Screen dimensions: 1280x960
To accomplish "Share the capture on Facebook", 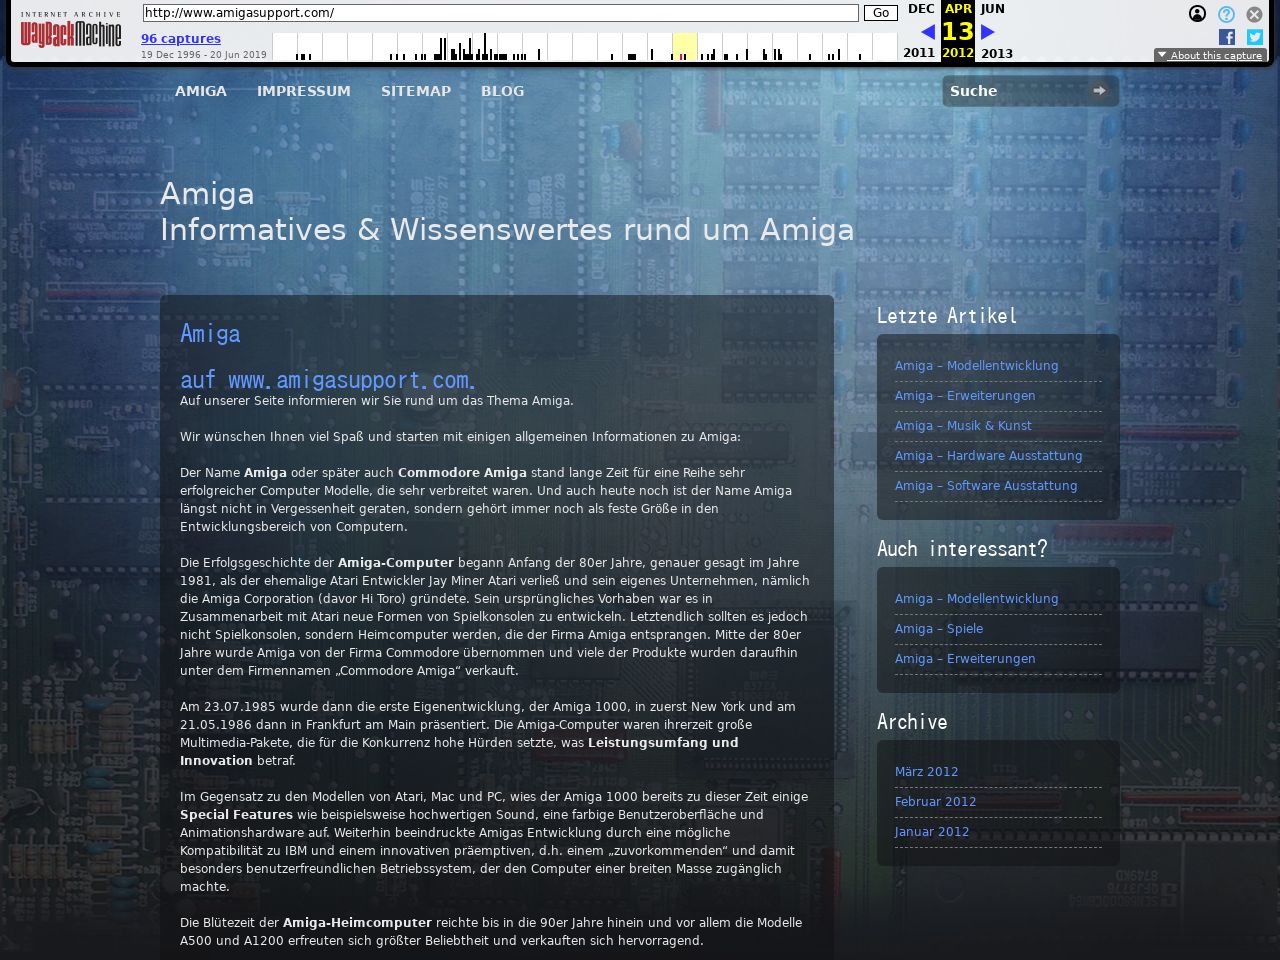I will (x=1227, y=37).
